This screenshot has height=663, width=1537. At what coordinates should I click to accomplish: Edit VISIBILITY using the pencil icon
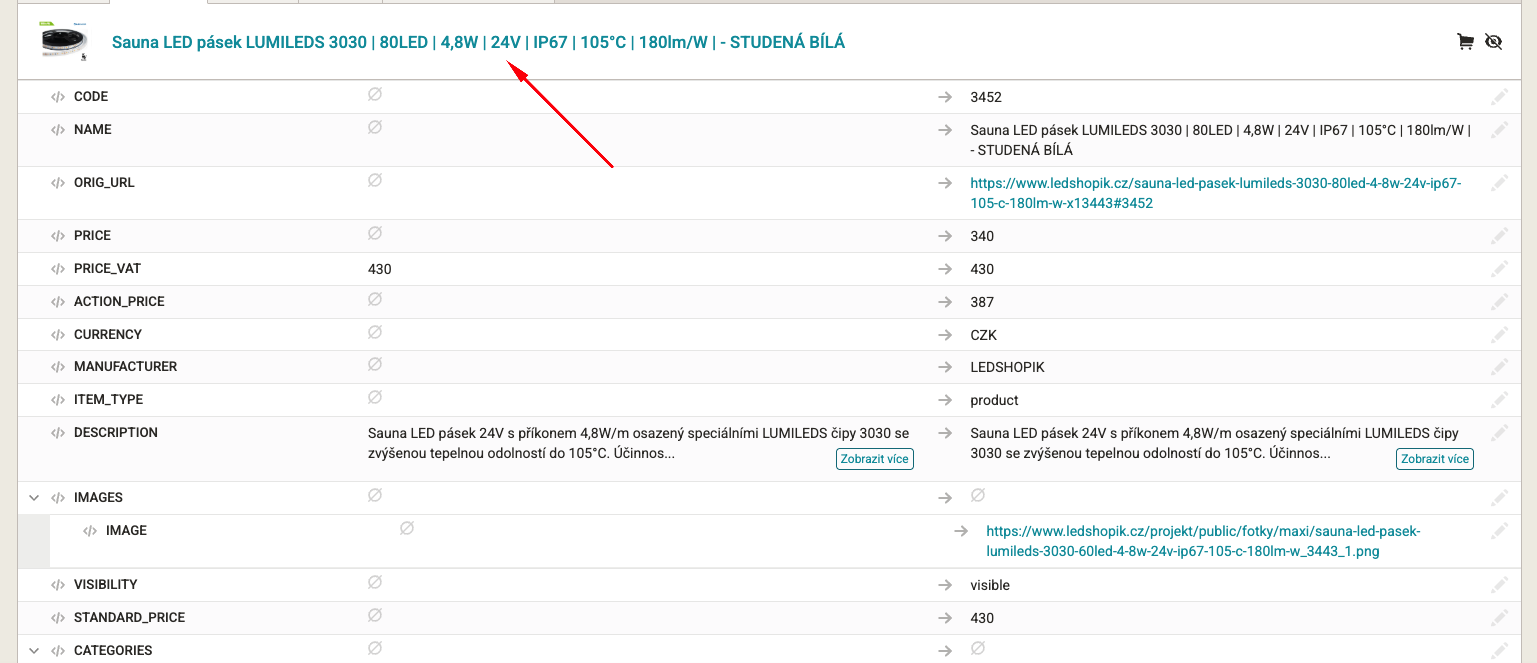(1499, 585)
